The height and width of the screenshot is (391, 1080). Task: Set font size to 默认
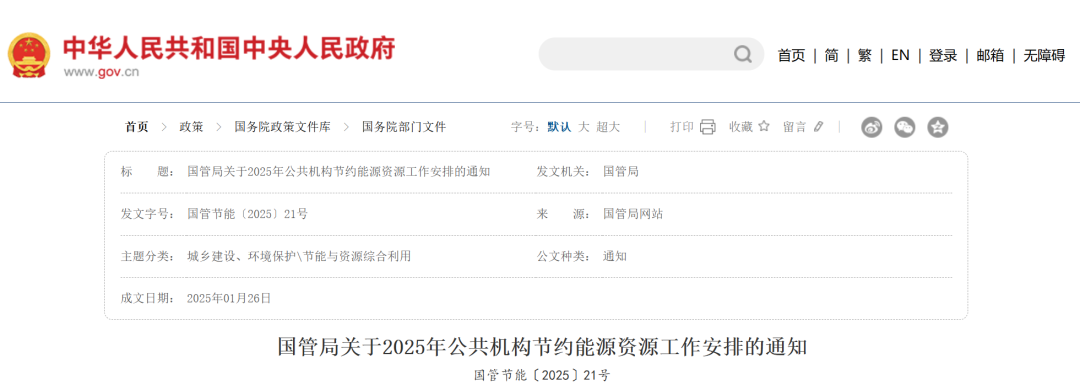tap(559, 127)
